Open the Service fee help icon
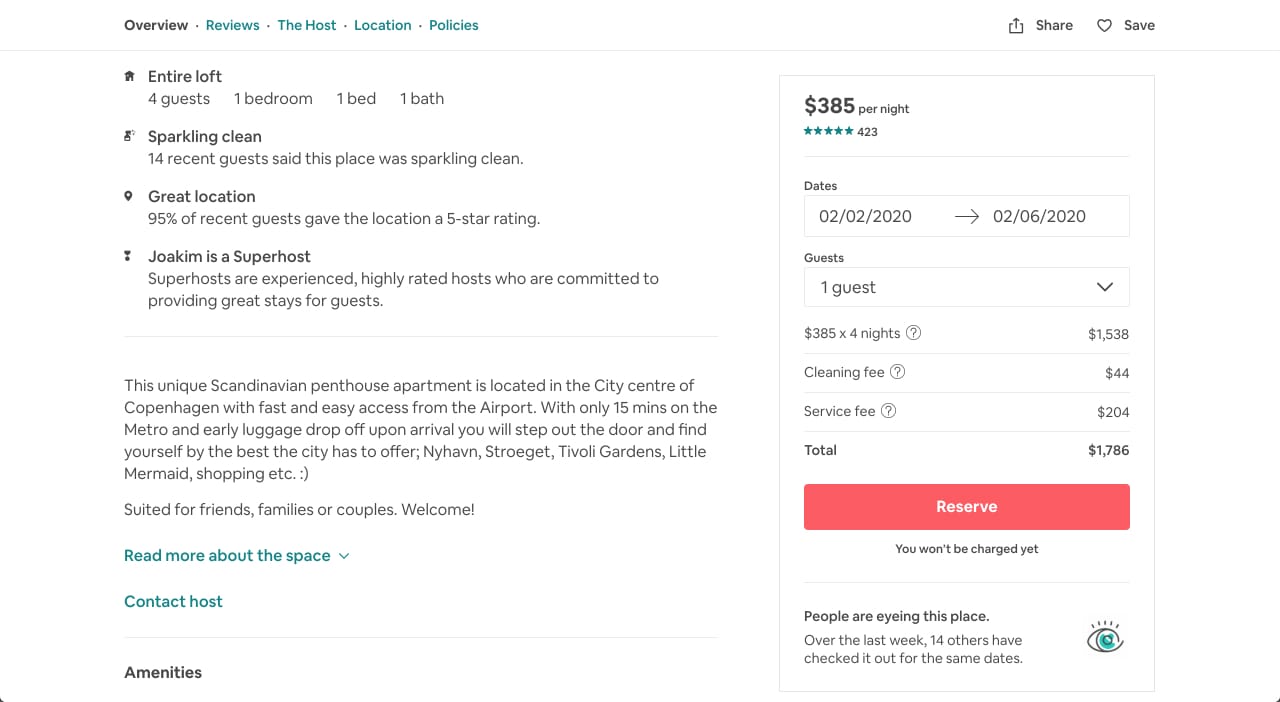The width and height of the screenshot is (1280, 702). click(888, 411)
